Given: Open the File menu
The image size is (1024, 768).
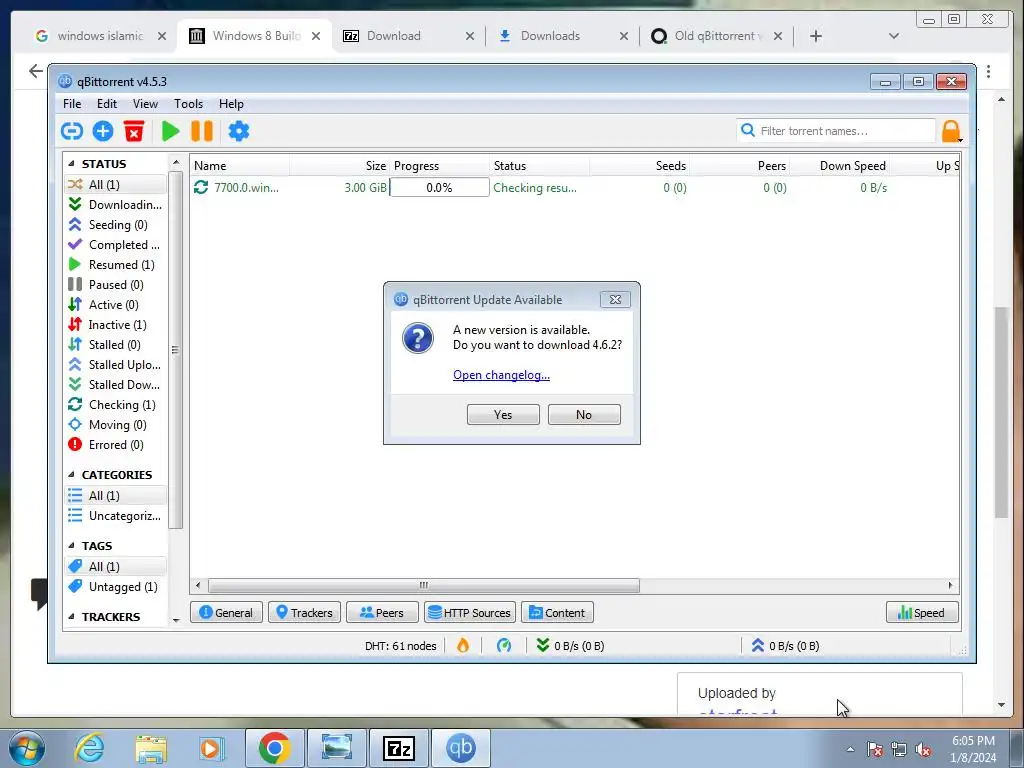Looking at the screenshot, I should (72, 104).
